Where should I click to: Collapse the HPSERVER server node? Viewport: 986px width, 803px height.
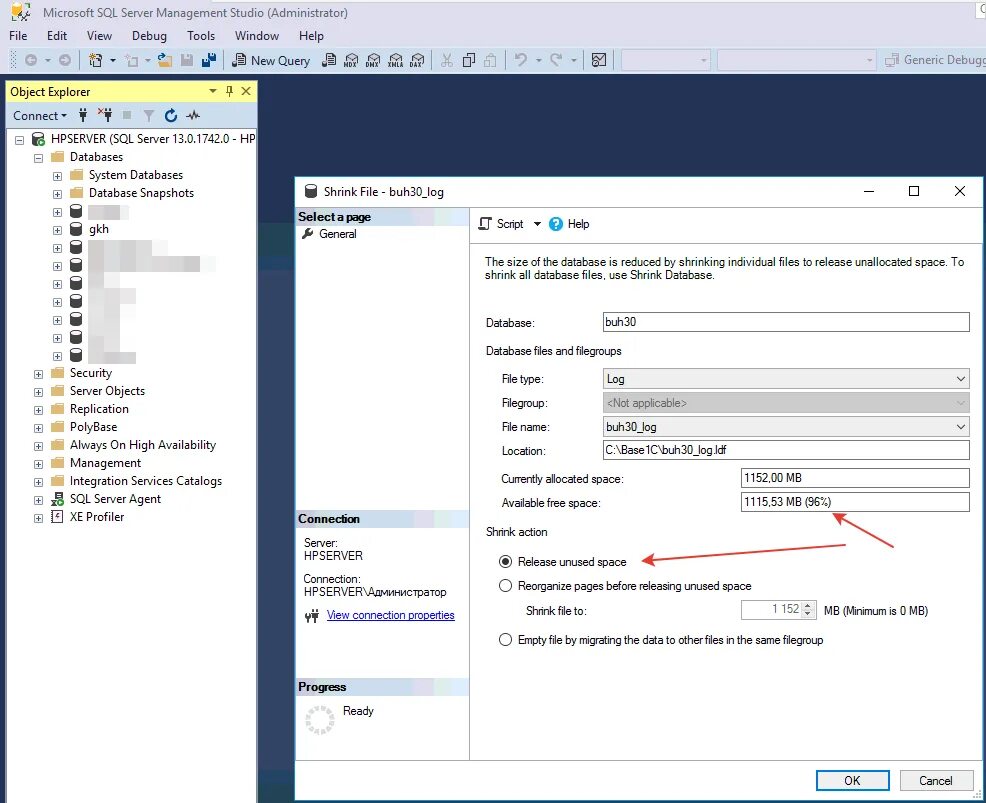[19, 140]
